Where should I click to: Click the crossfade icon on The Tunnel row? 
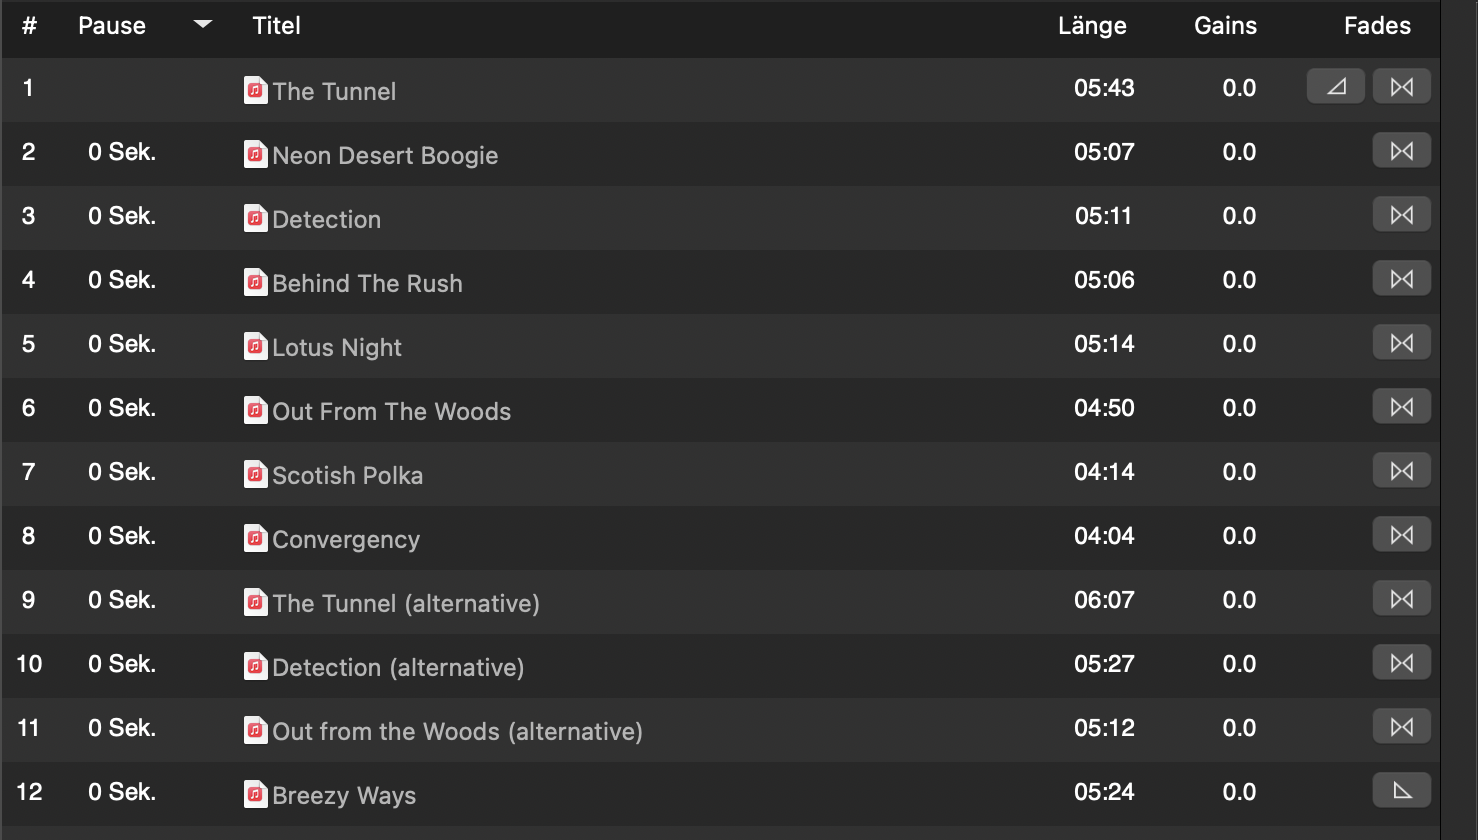(x=1401, y=87)
